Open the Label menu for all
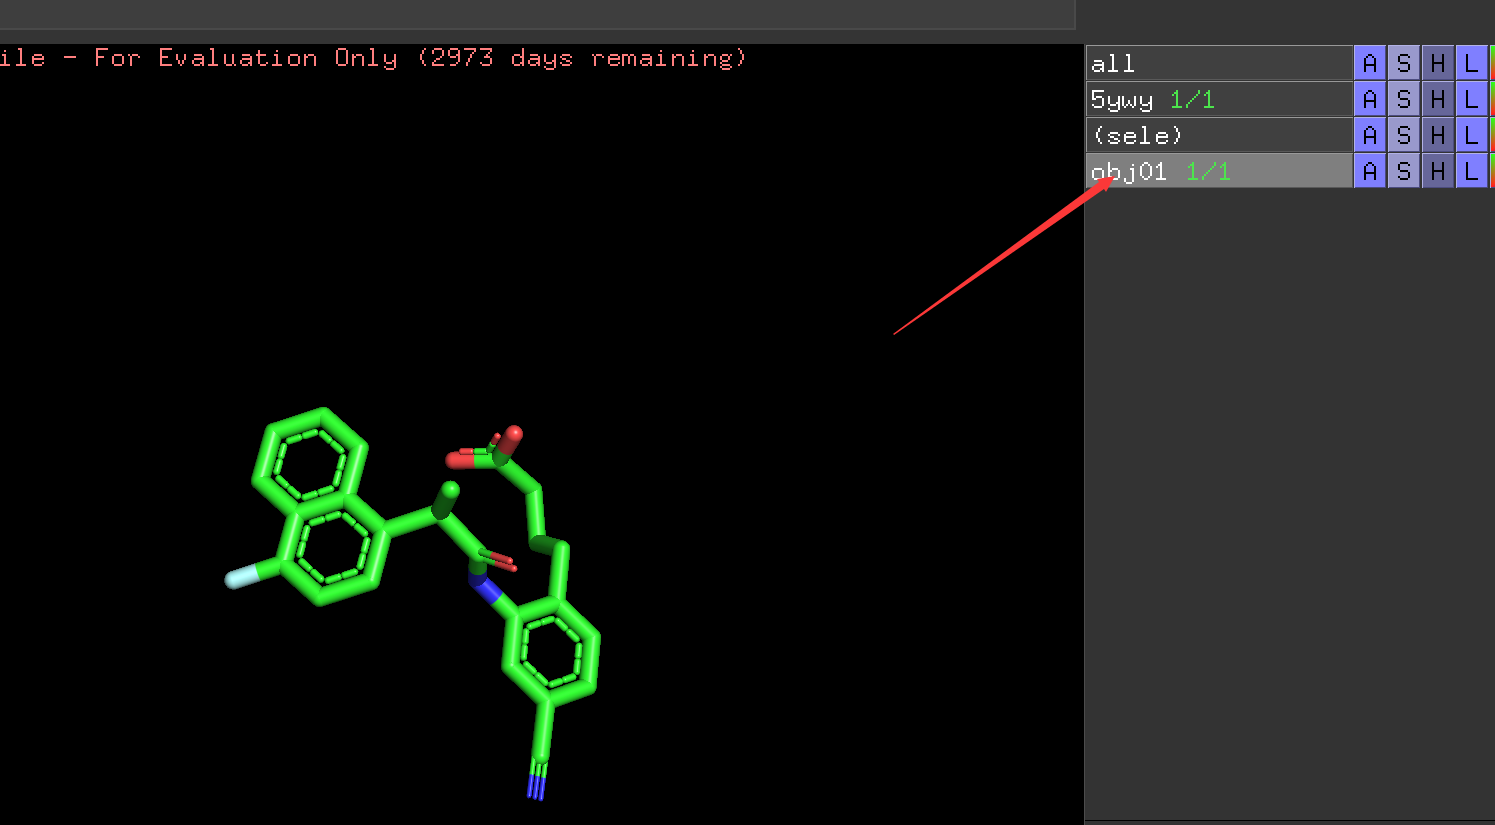Image resolution: width=1495 pixels, height=825 pixels. click(x=1471, y=63)
